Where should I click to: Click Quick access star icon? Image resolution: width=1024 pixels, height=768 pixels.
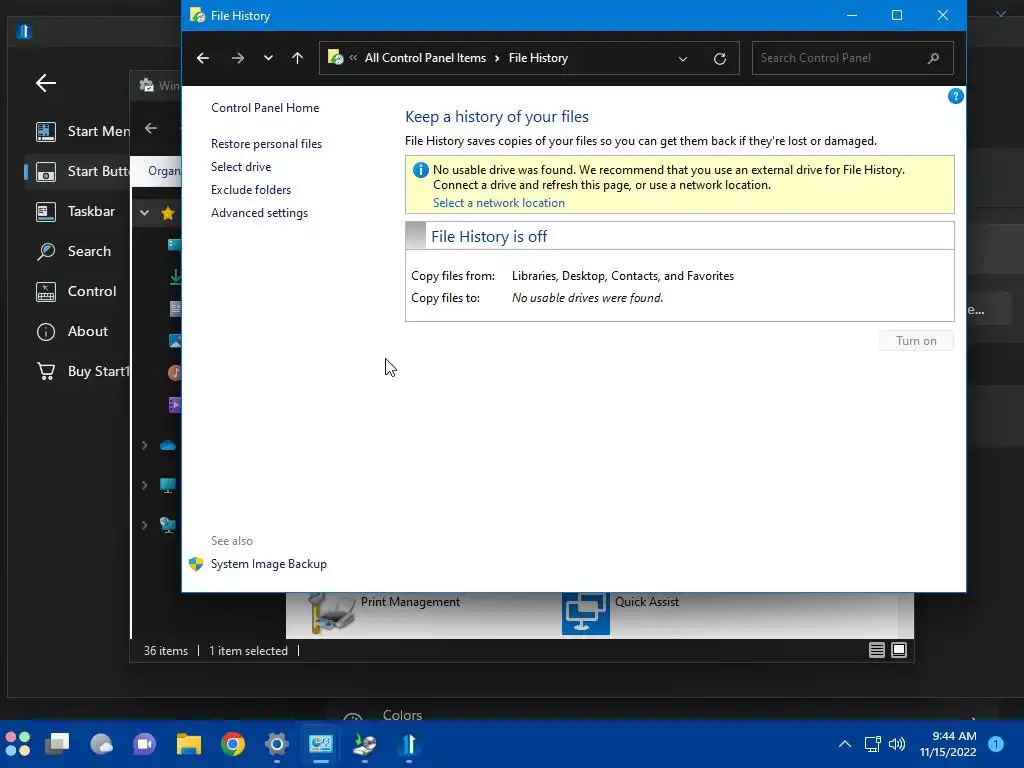[x=168, y=213]
